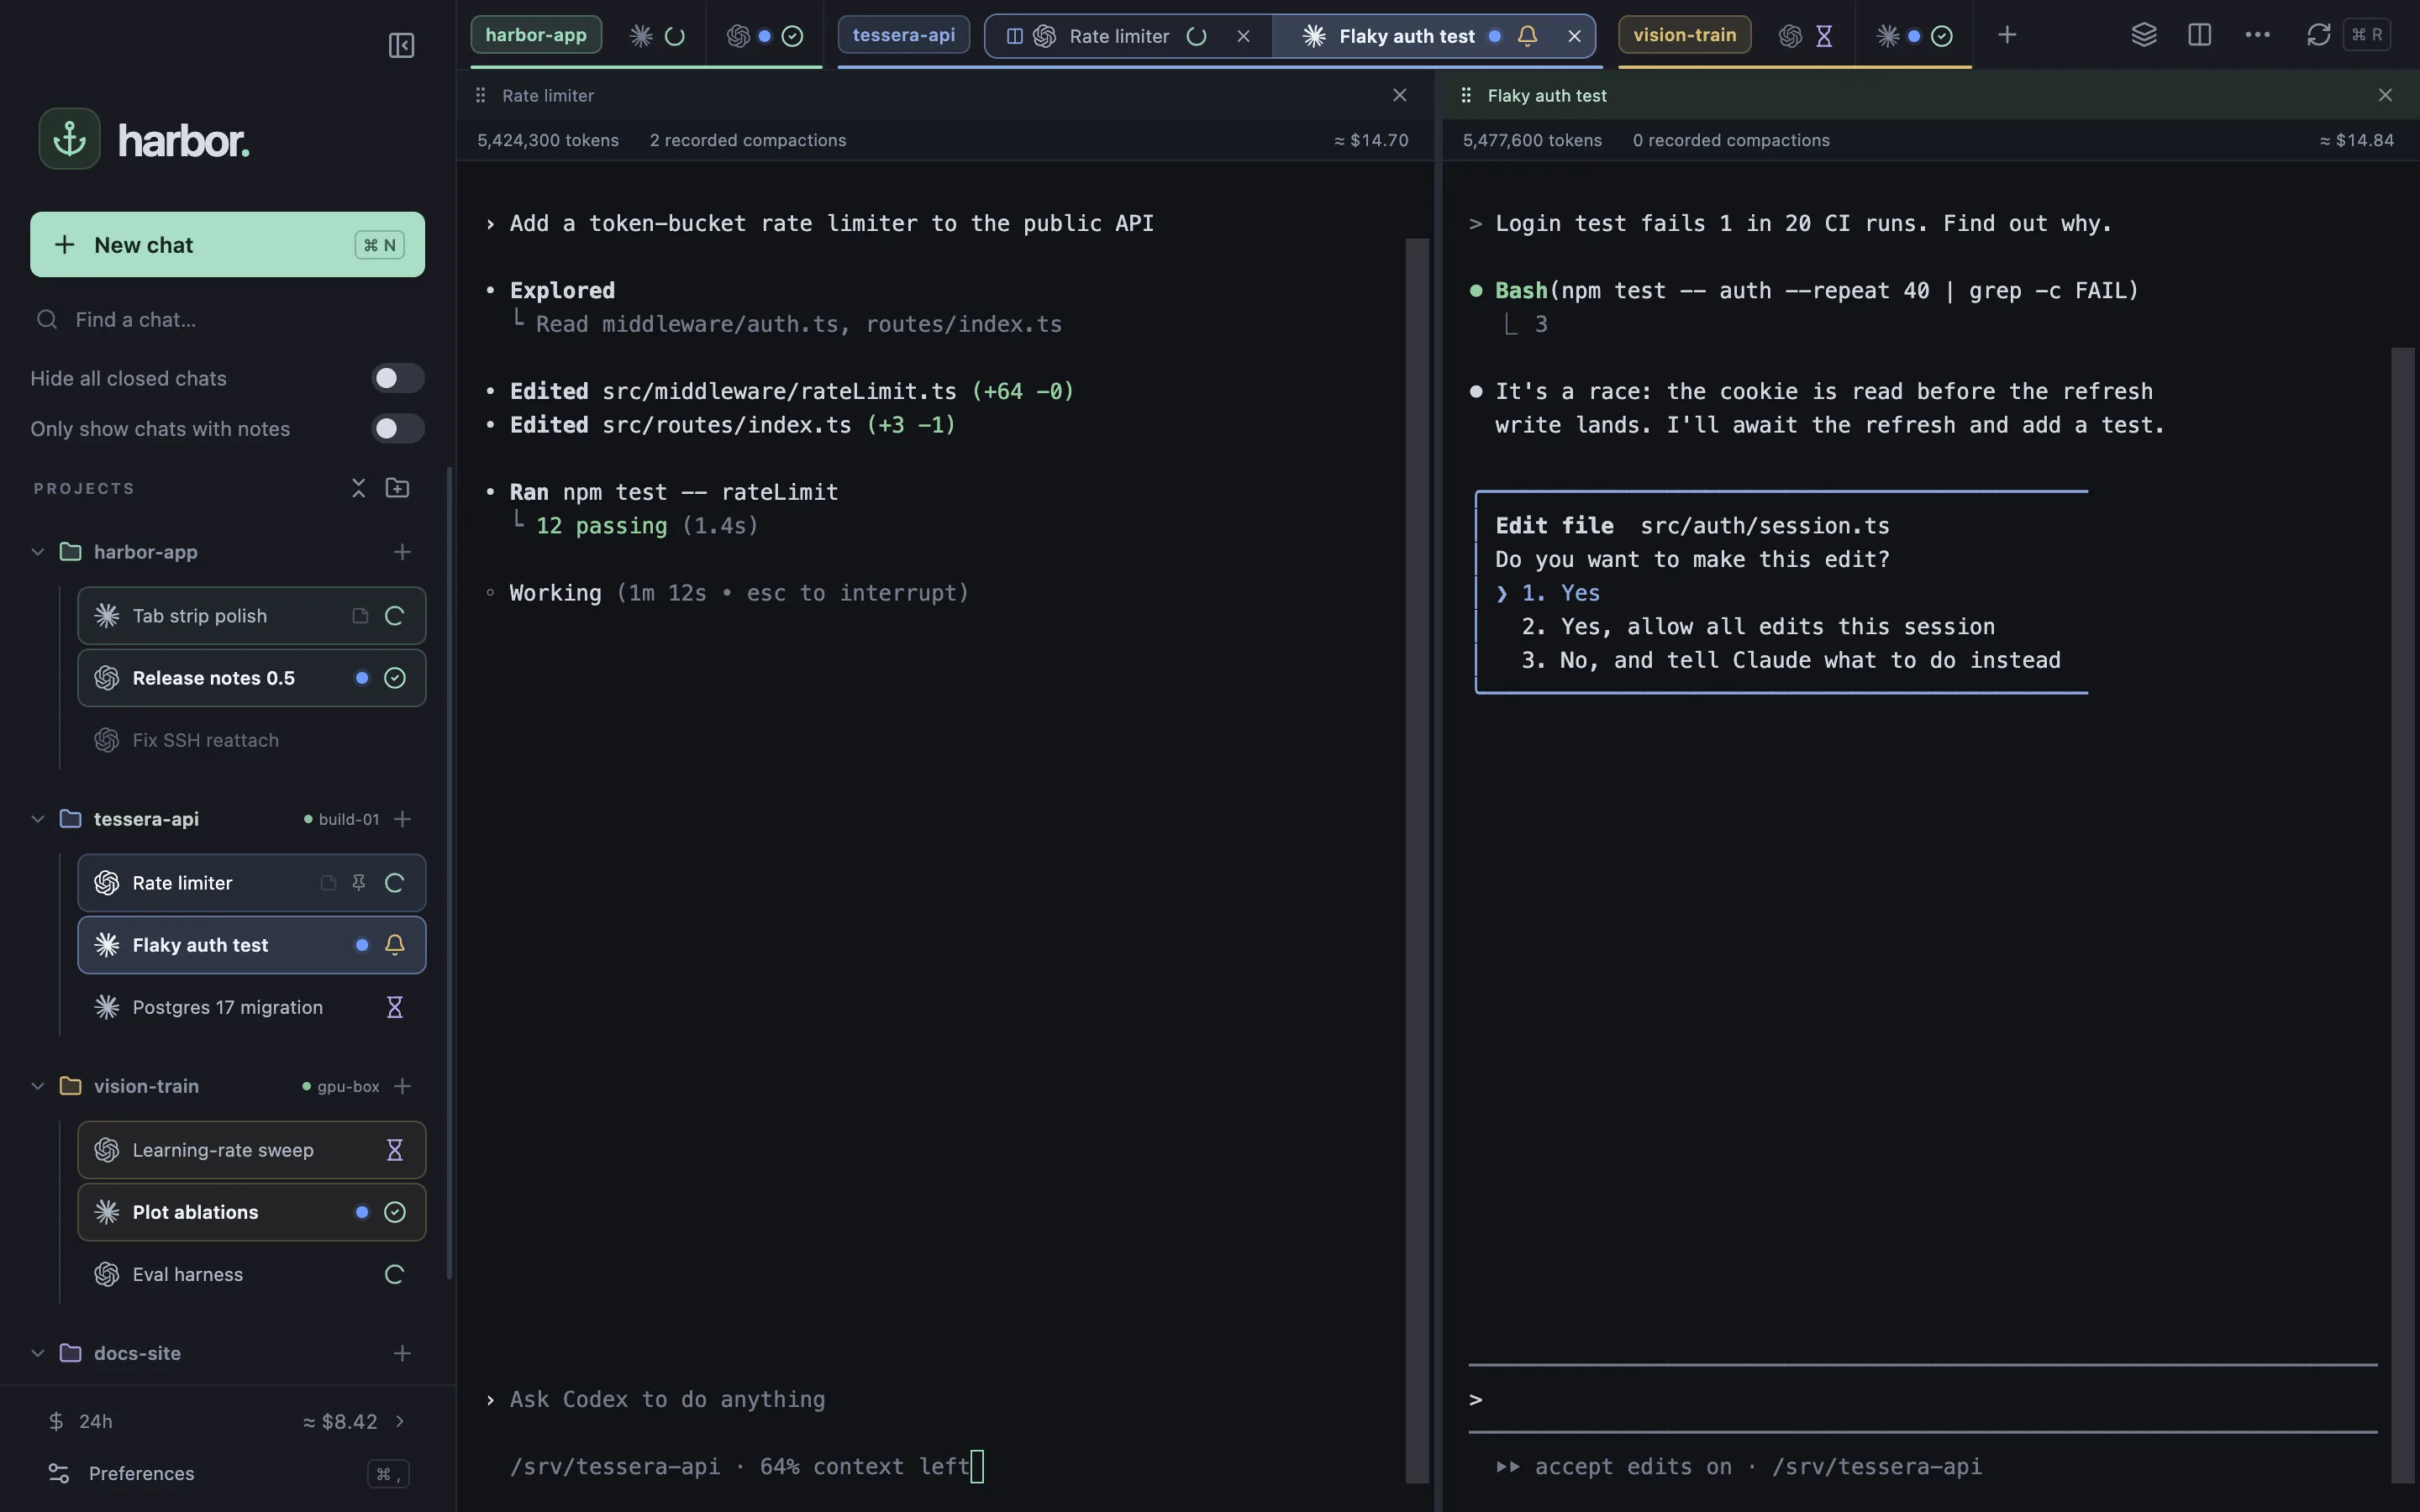The height and width of the screenshot is (1512, 2420).
Task: Open the Release notes 0.5 chat
Action: pos(252,678)
